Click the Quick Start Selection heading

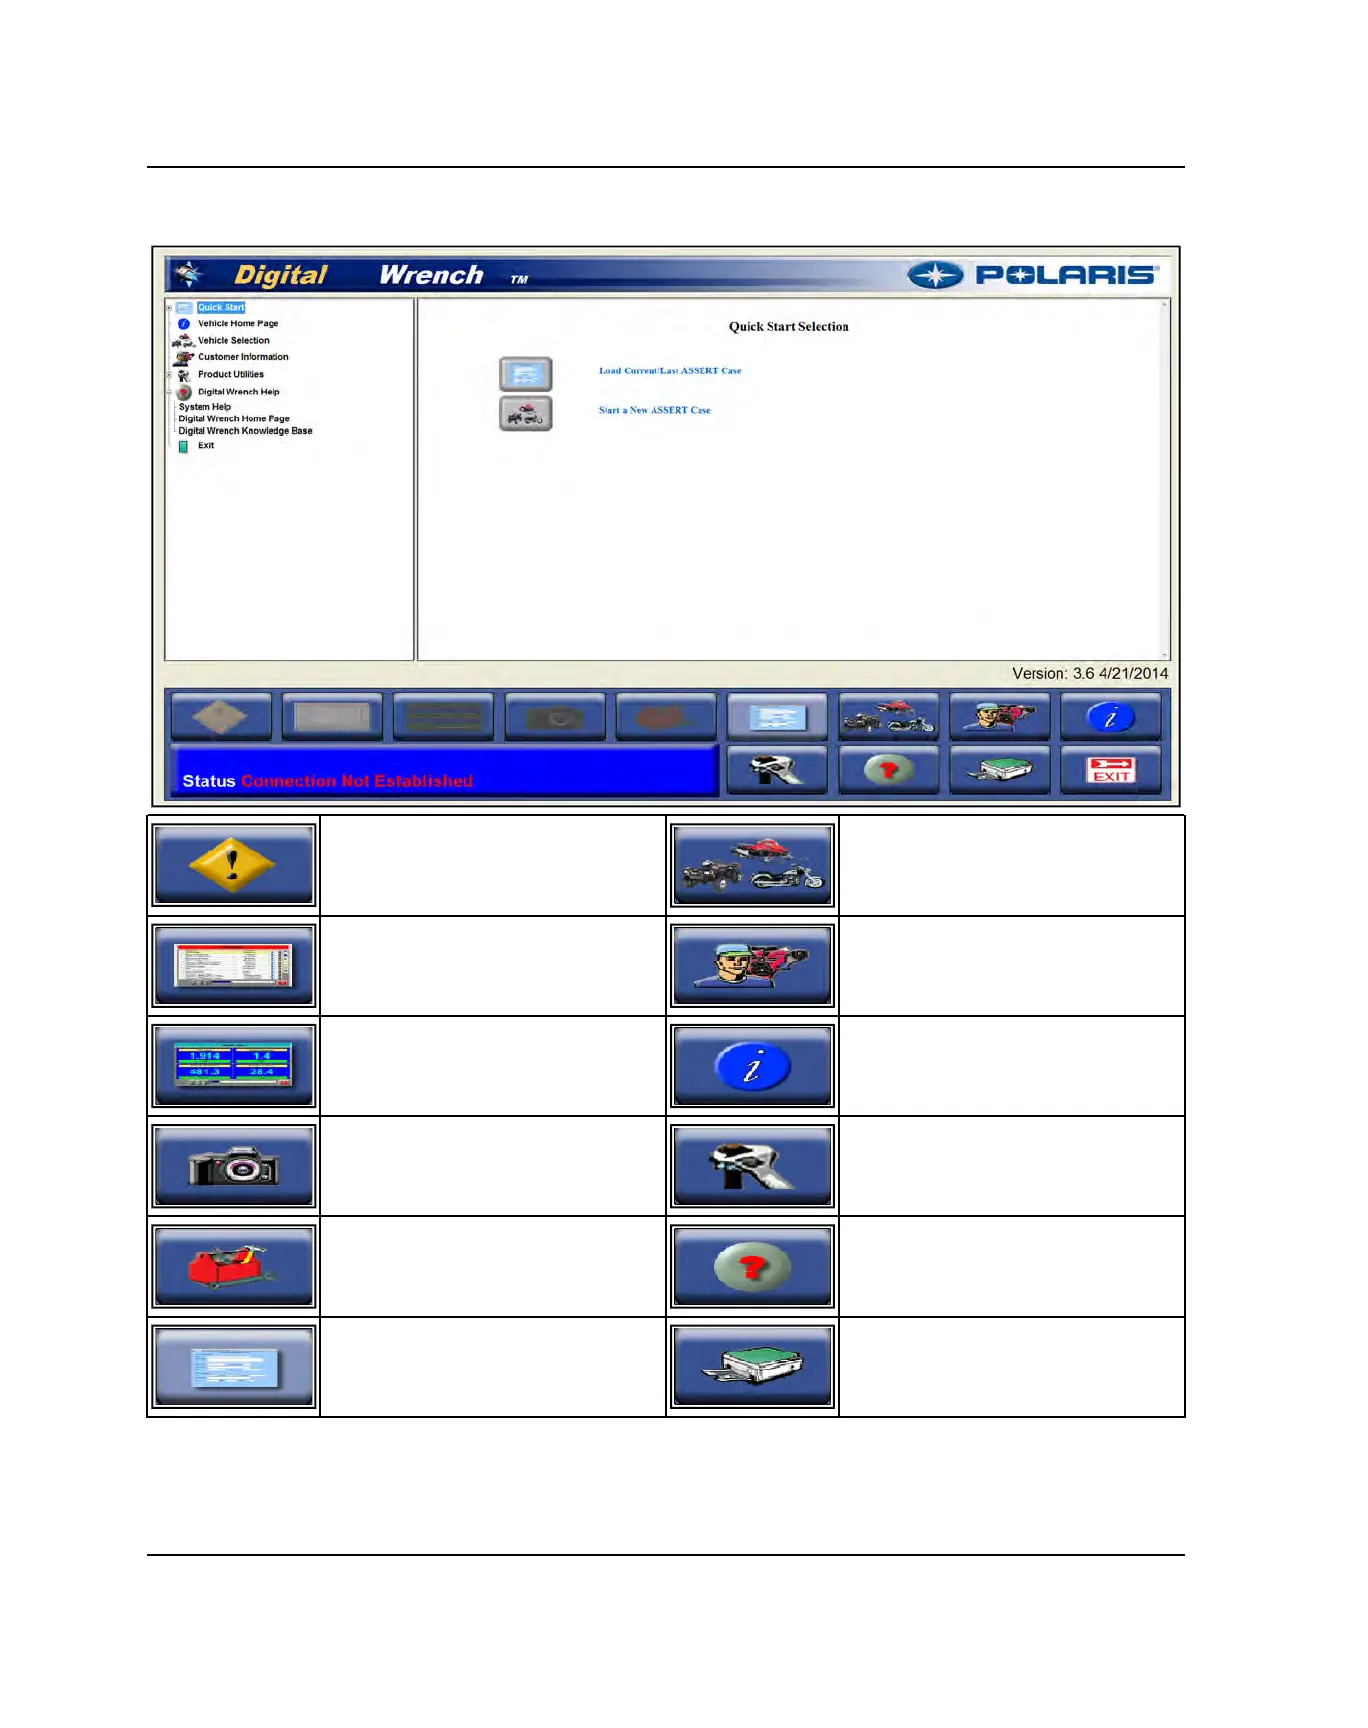(x=789, y=327)
